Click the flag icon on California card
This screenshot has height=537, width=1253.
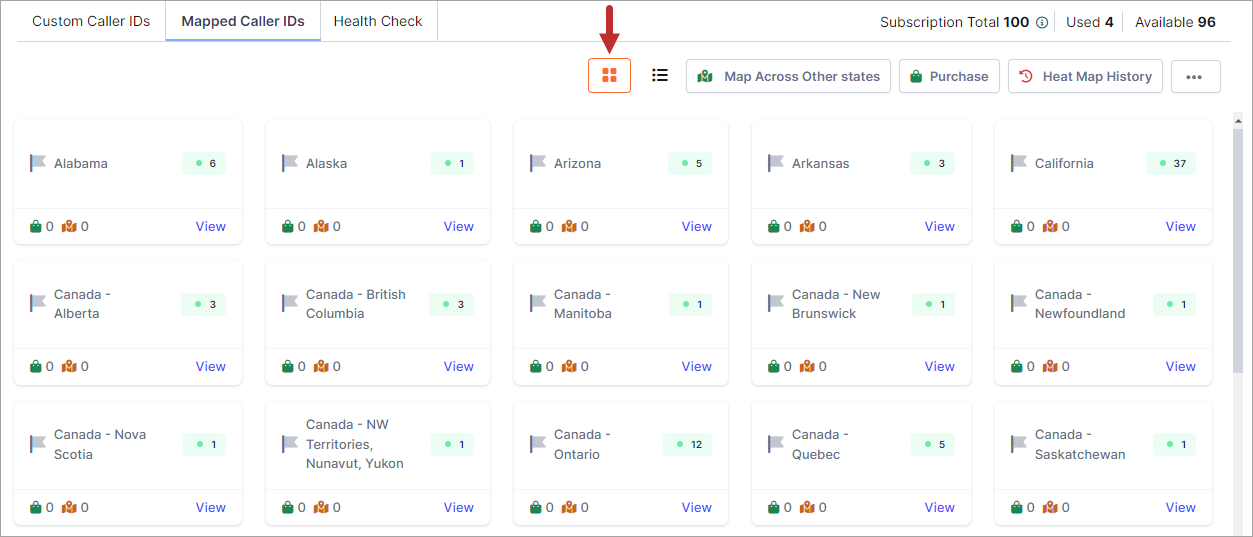pos(1019,163)
